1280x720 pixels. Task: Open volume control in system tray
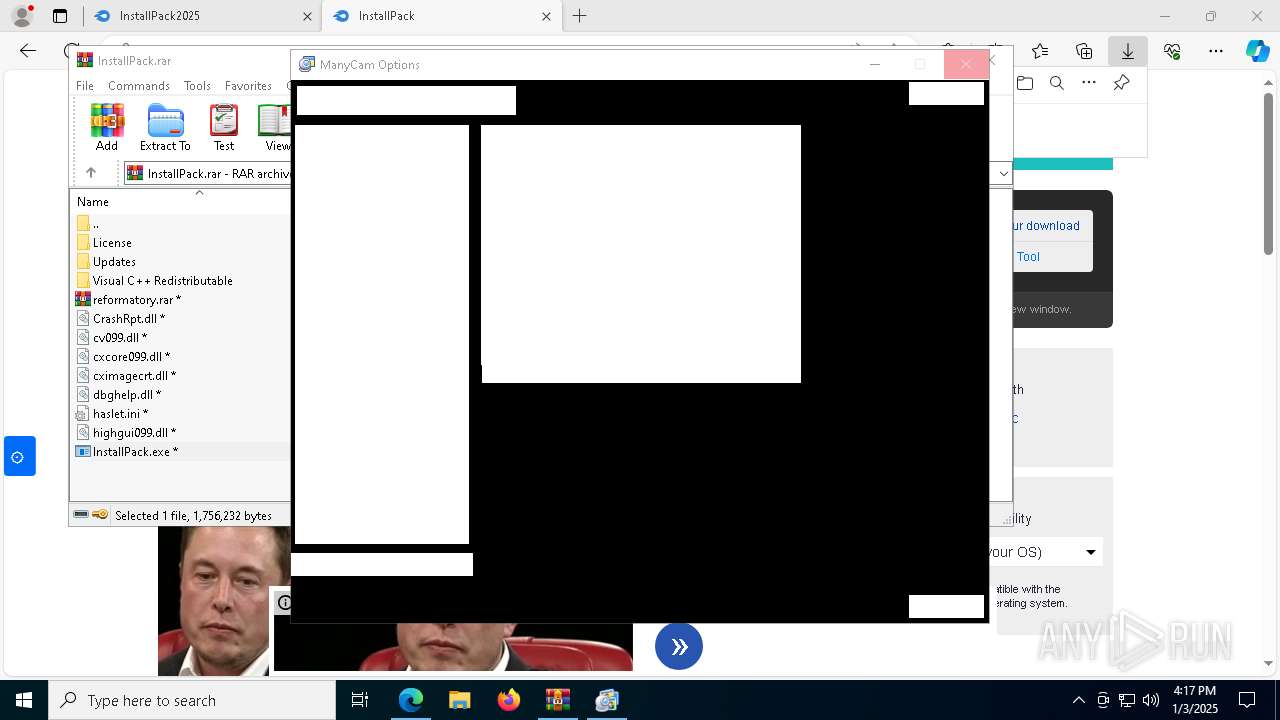[x=1151, y=700]
